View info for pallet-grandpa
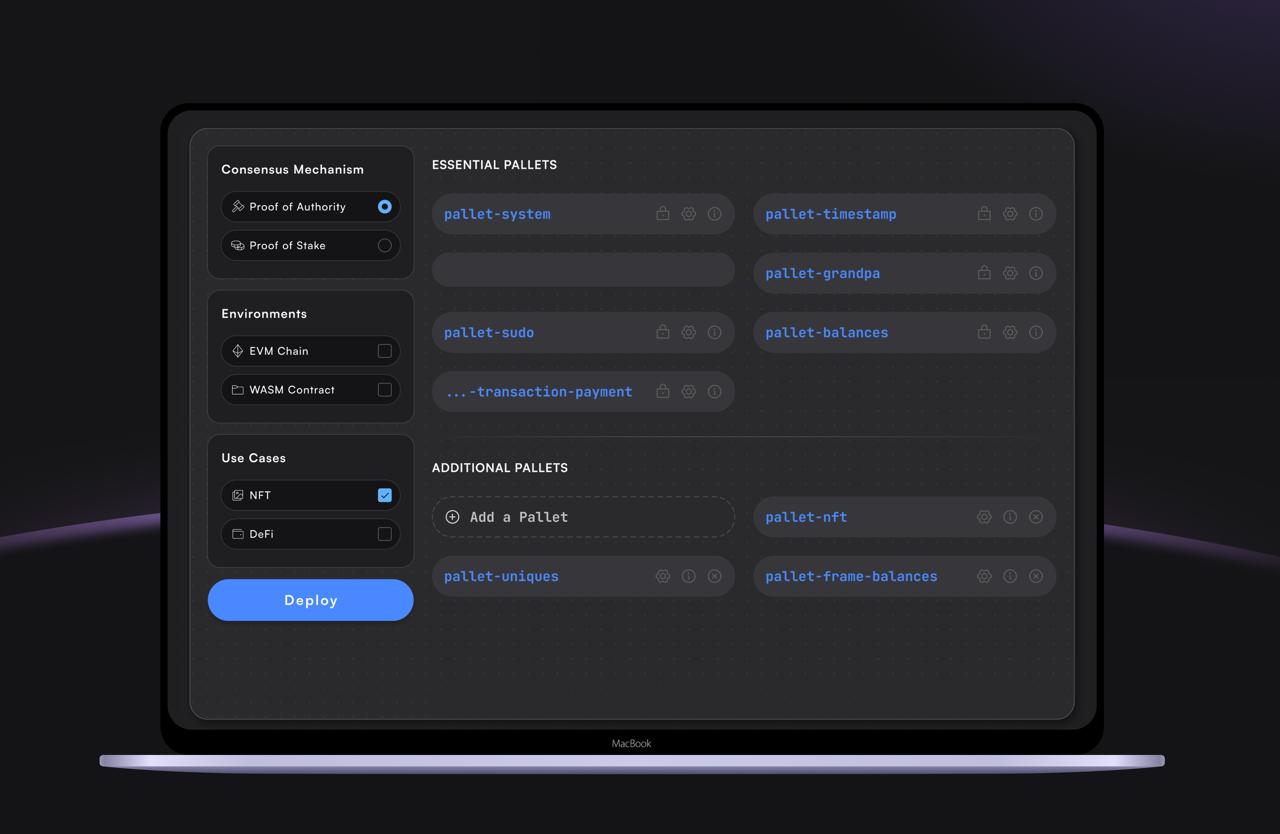Image resolution: width=1280 pixels, height=834 pixels. 1035,272
